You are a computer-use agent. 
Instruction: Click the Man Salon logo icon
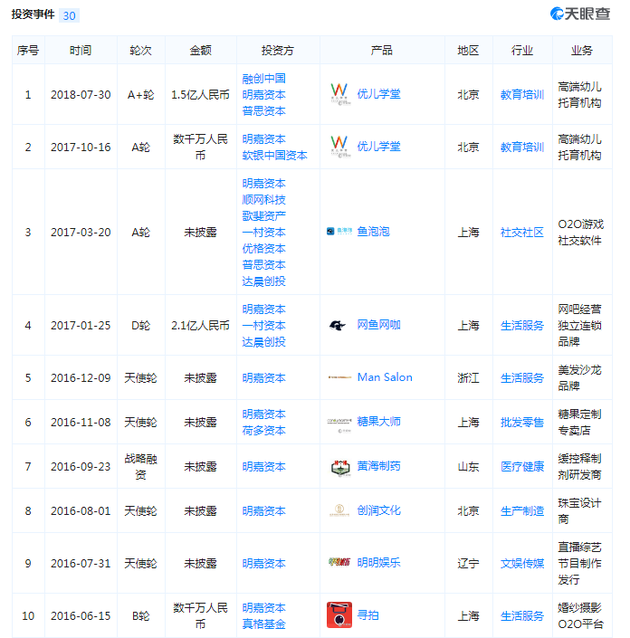(x=339, y=378)
